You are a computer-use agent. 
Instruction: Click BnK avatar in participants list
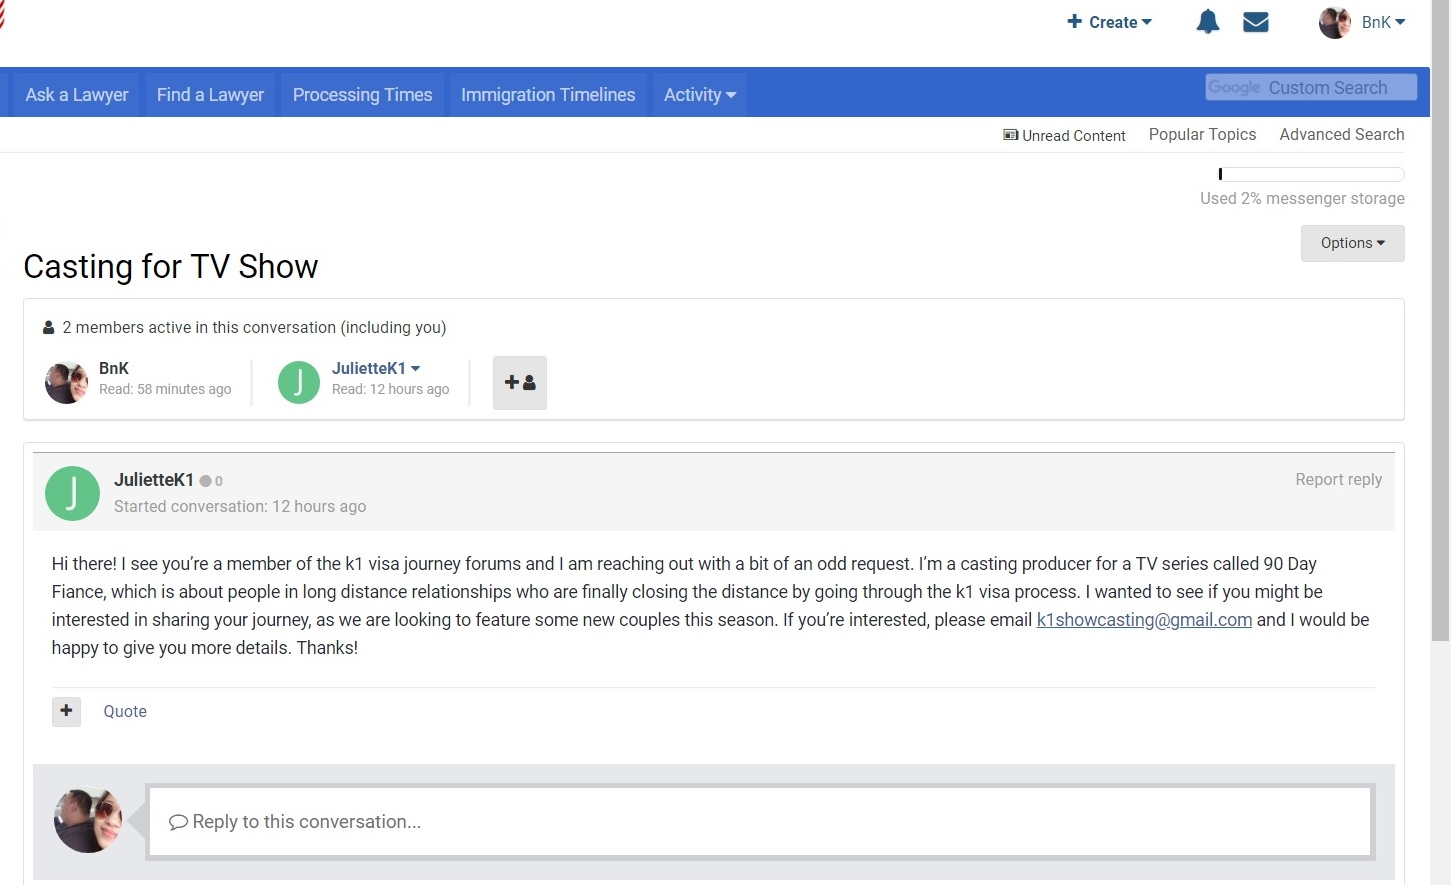tap(67, 383)
